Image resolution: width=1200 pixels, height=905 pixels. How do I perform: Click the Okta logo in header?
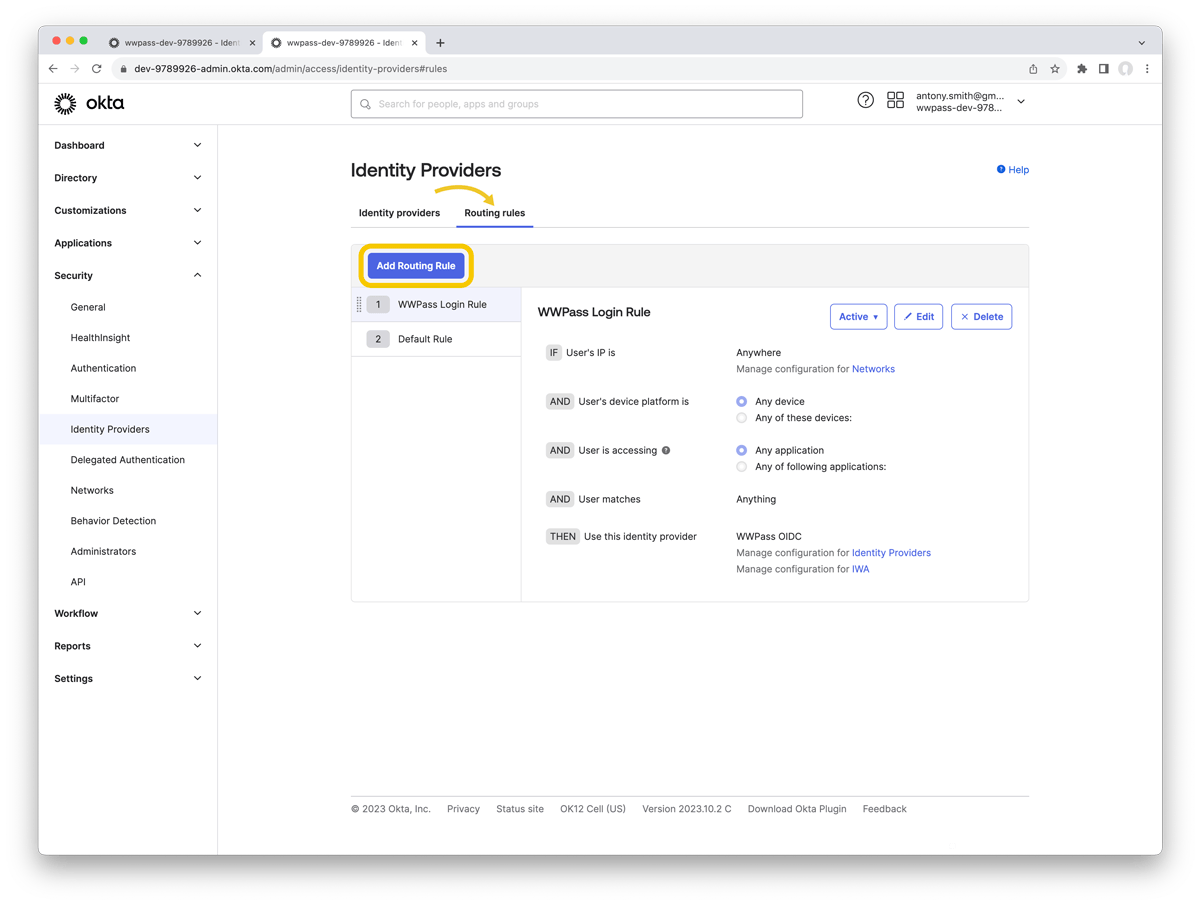coord(89,103)
